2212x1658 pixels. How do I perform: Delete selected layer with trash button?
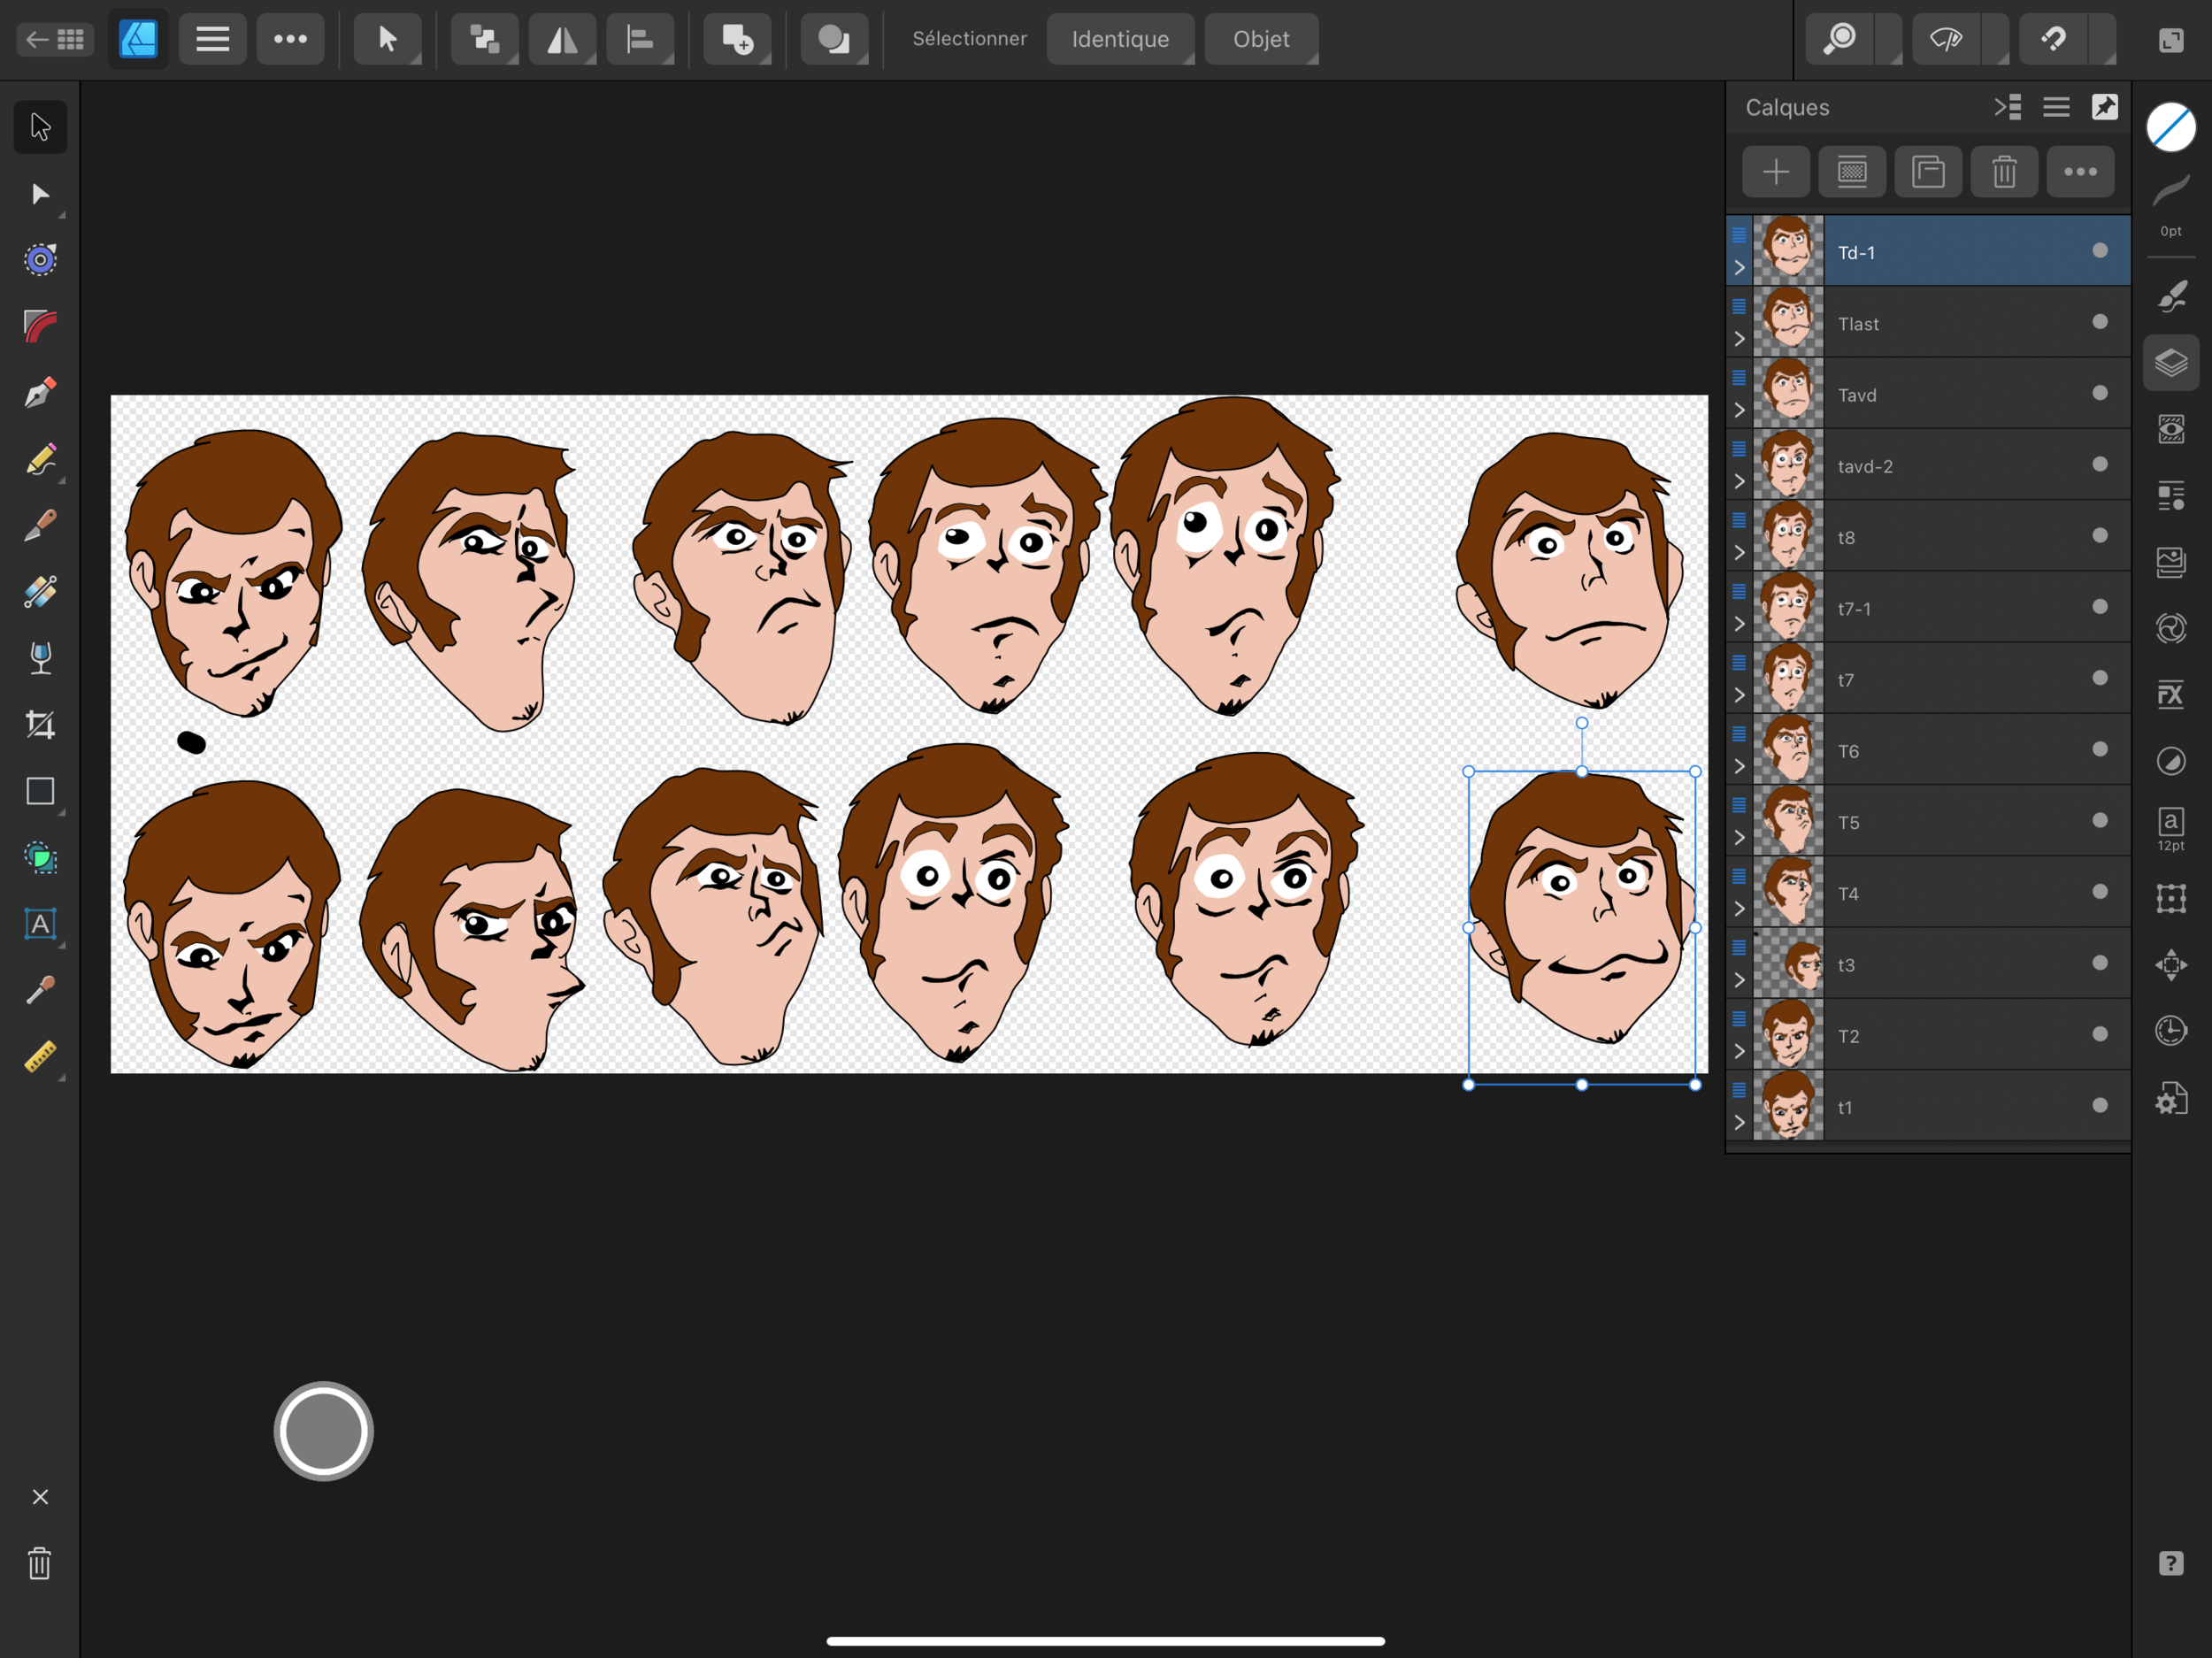[2003, 172]
